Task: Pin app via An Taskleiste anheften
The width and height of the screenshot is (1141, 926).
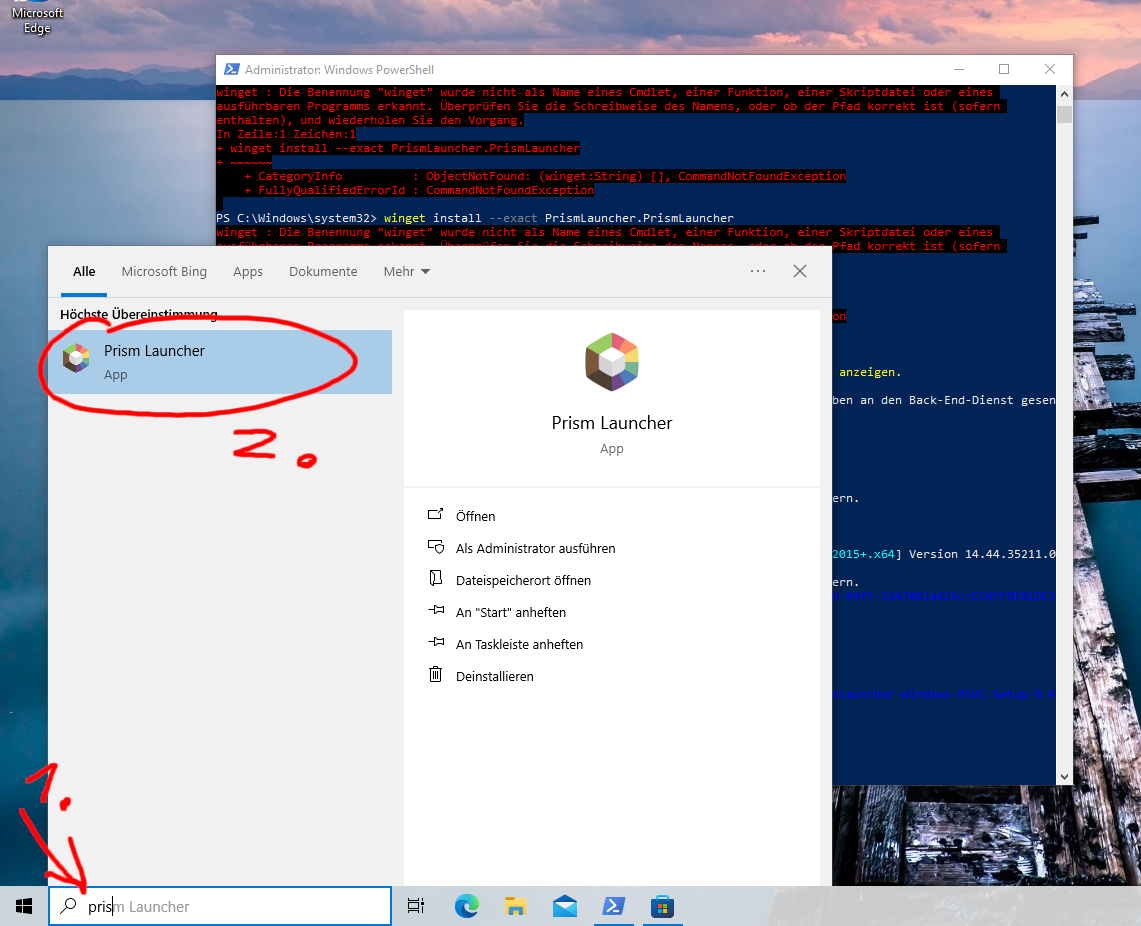Action: [x=519, y=644]
